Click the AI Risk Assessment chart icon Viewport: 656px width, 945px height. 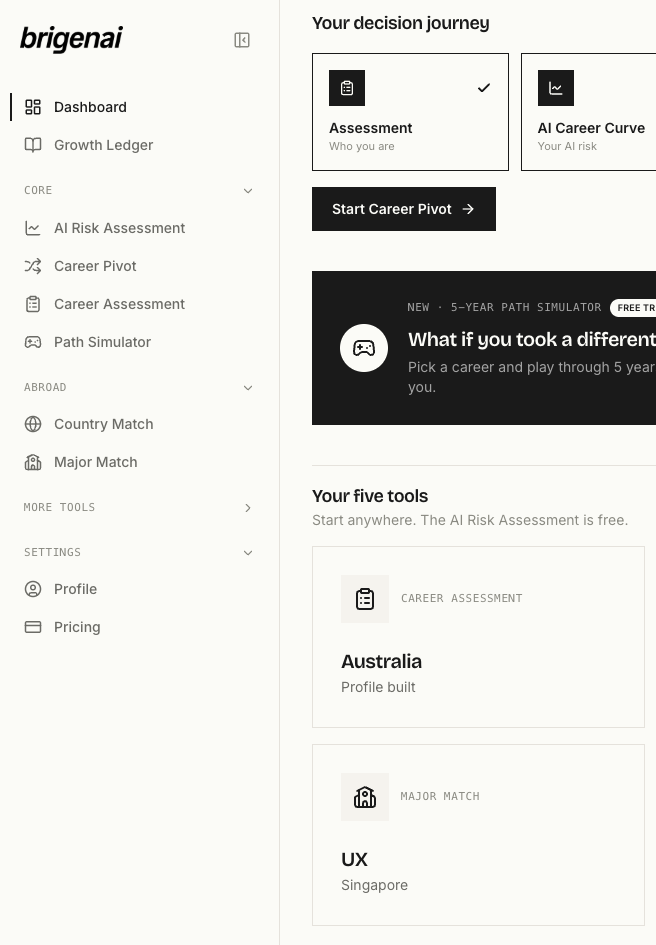point(33,228)
